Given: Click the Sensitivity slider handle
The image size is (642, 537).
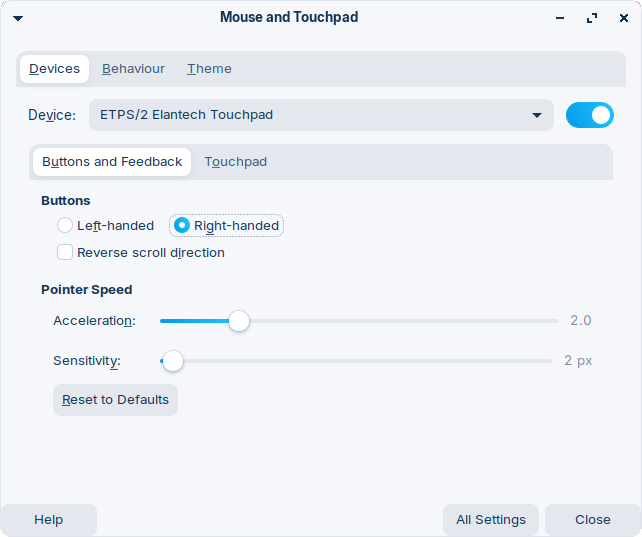Looking at the screenshot, I should (x=173, y=361).
